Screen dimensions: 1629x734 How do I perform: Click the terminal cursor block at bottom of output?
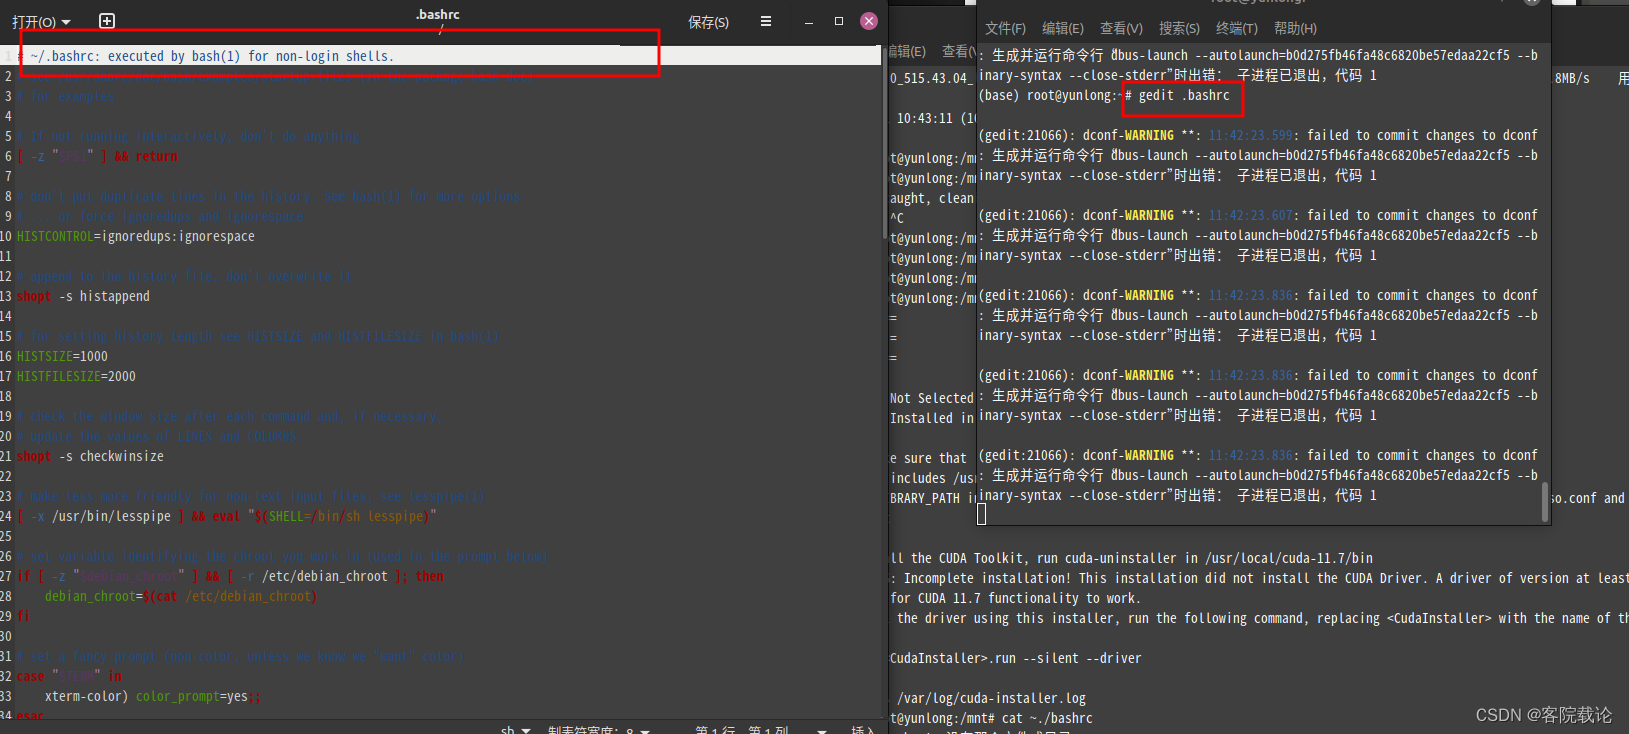point(982,514)
